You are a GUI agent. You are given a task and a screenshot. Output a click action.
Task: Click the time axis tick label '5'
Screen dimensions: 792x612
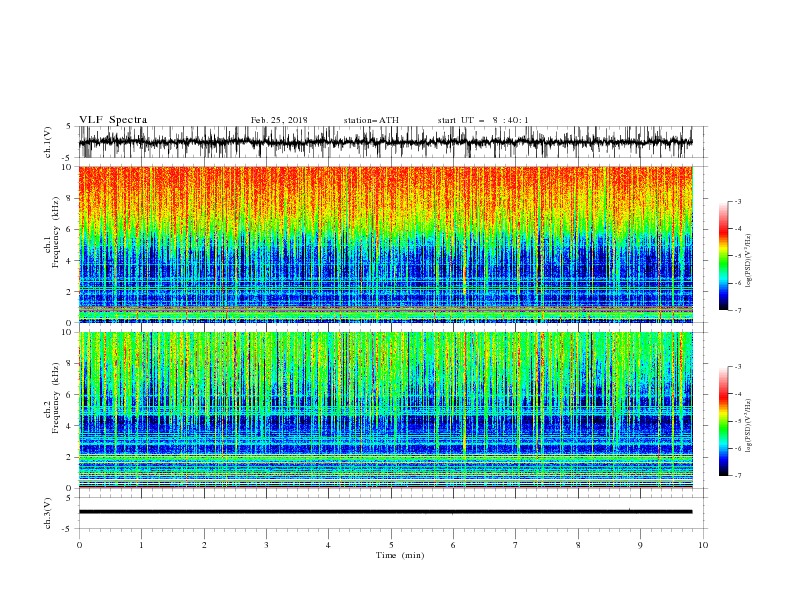(x=391, y=545)
